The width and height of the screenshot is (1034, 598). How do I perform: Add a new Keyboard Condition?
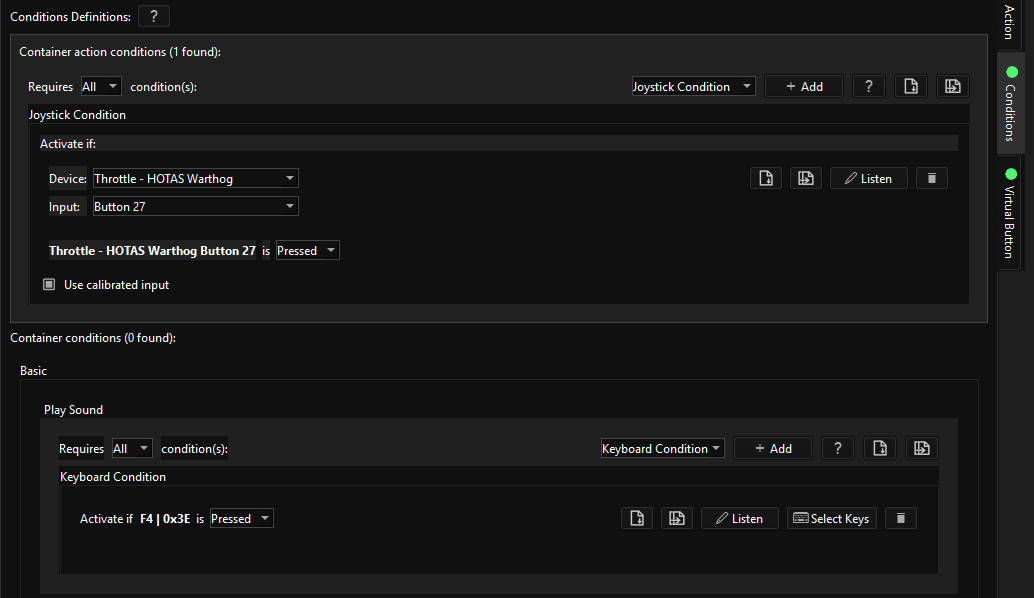(x=773, y=448)
